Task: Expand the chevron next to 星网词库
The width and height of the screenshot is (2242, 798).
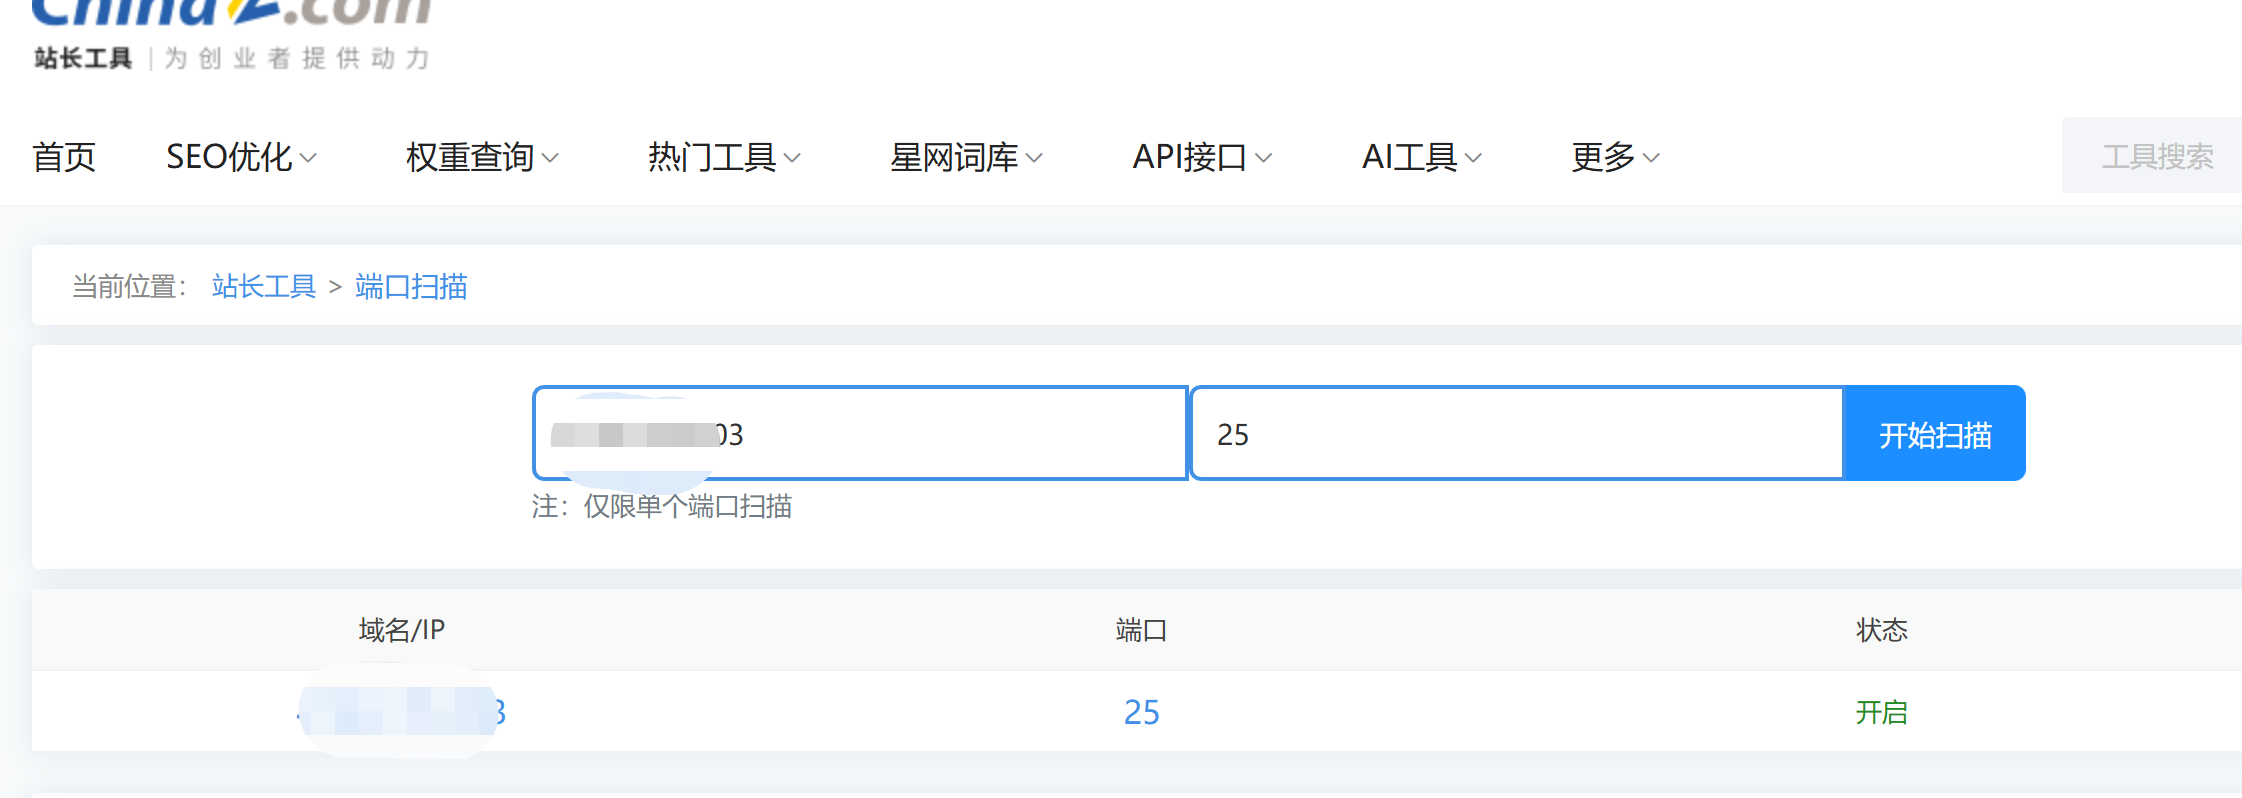Action: click(1034, 158)
